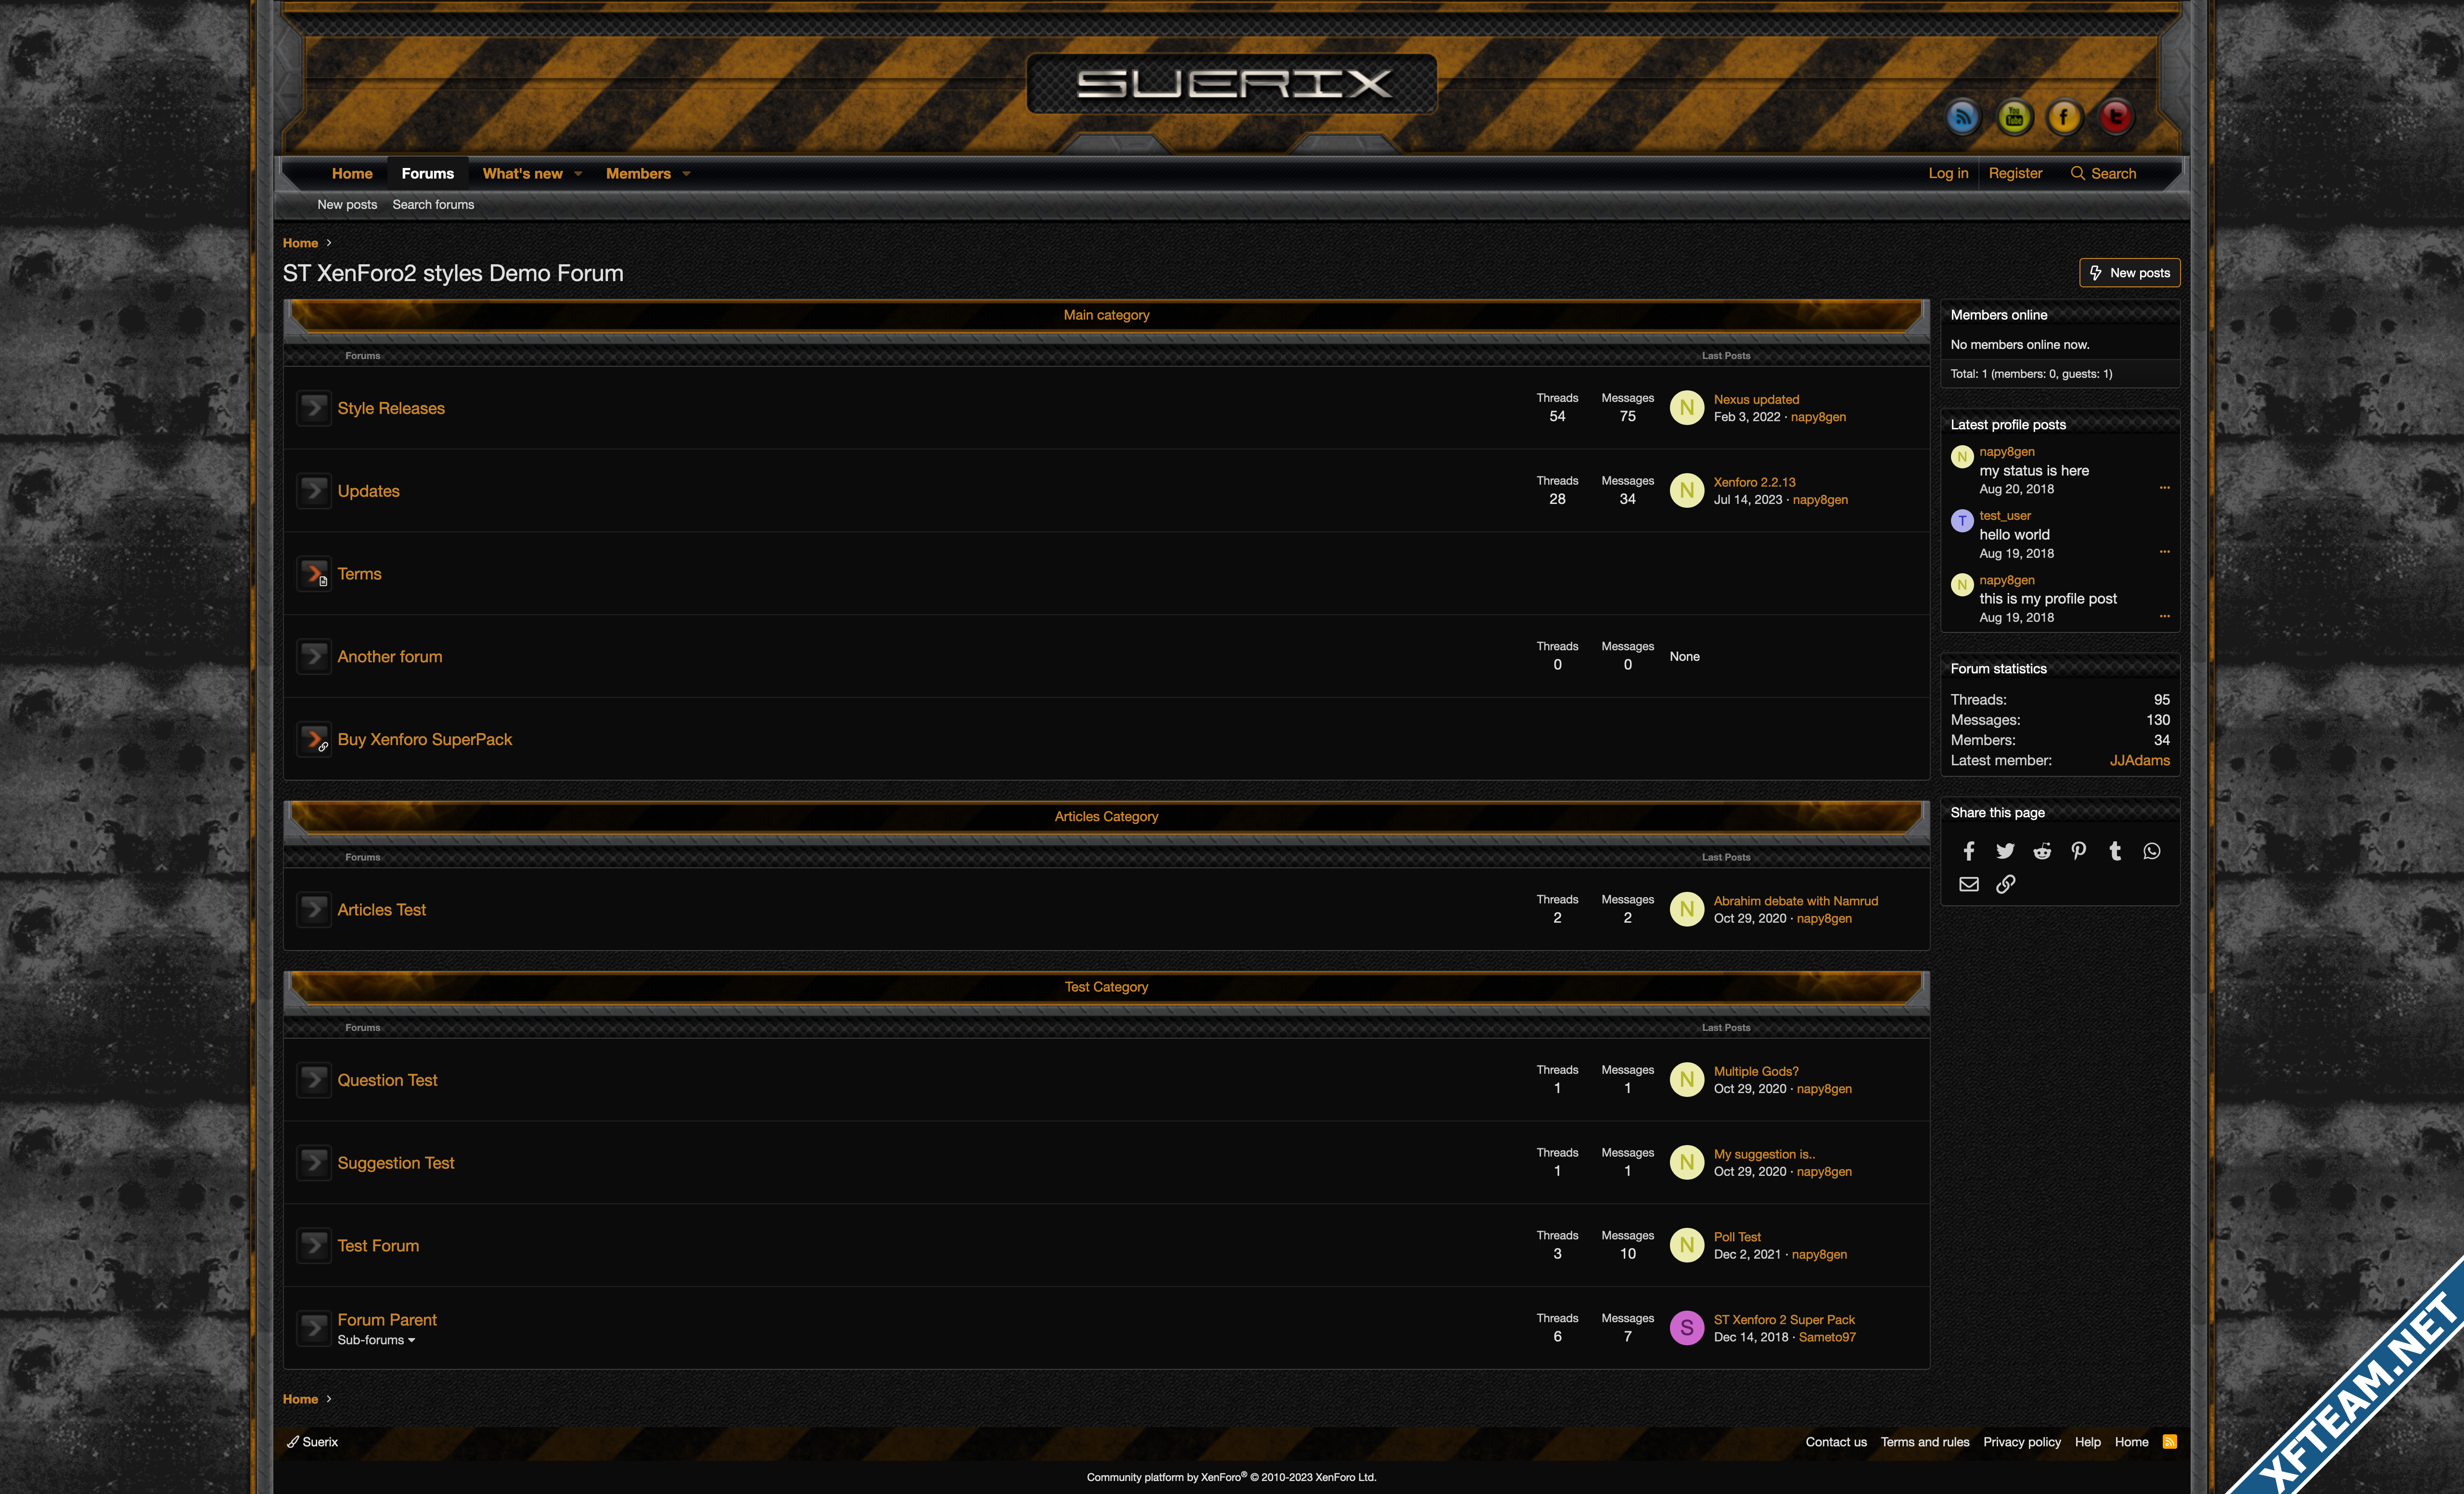Click the Articles Test forum icon
The height and width of the screenshot is (1494, 2464).
point(314,910)
